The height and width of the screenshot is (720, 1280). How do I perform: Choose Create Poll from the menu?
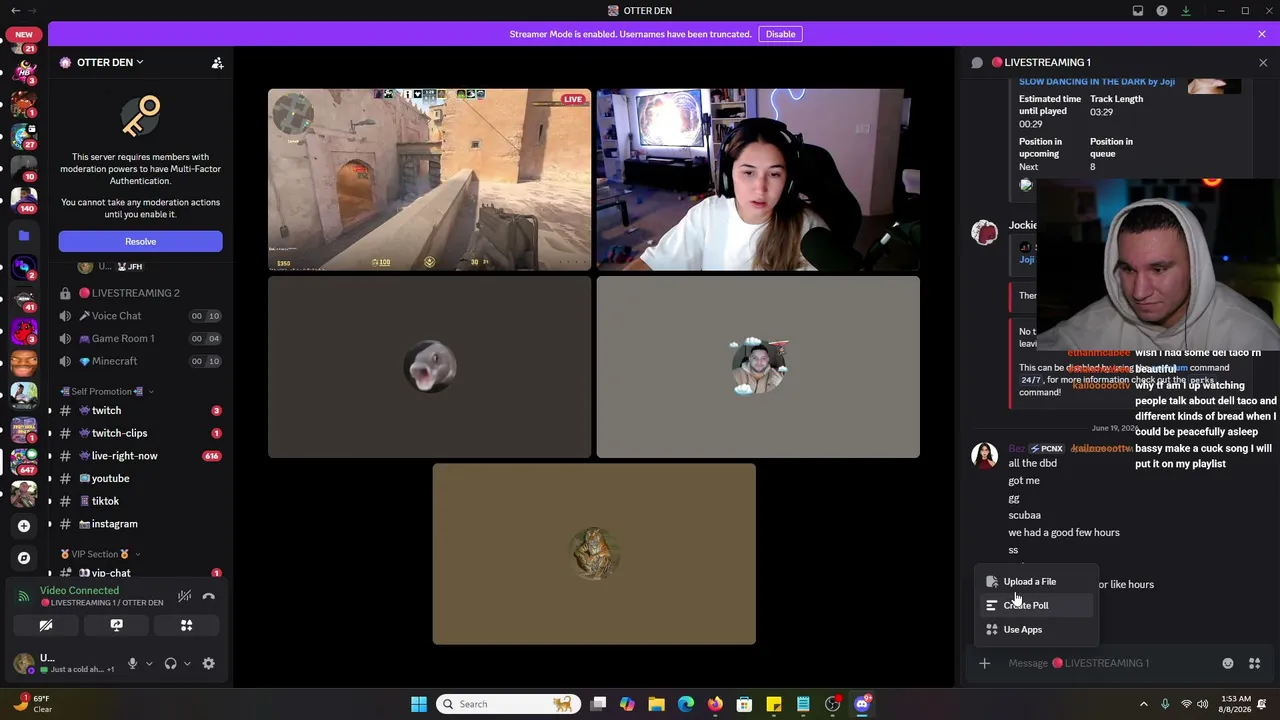pyautogui.click(x=1036, y=606)
